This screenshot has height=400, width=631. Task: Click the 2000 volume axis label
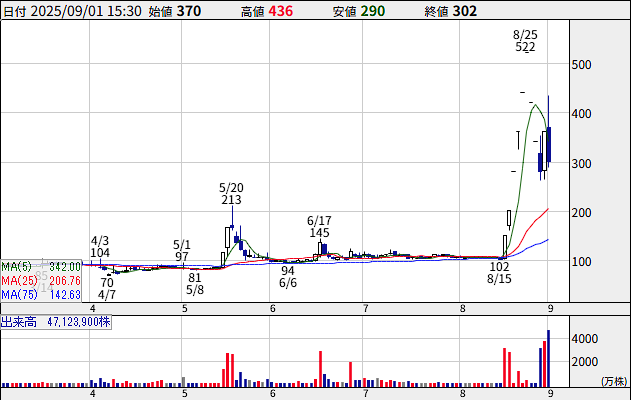click(585, 362)
